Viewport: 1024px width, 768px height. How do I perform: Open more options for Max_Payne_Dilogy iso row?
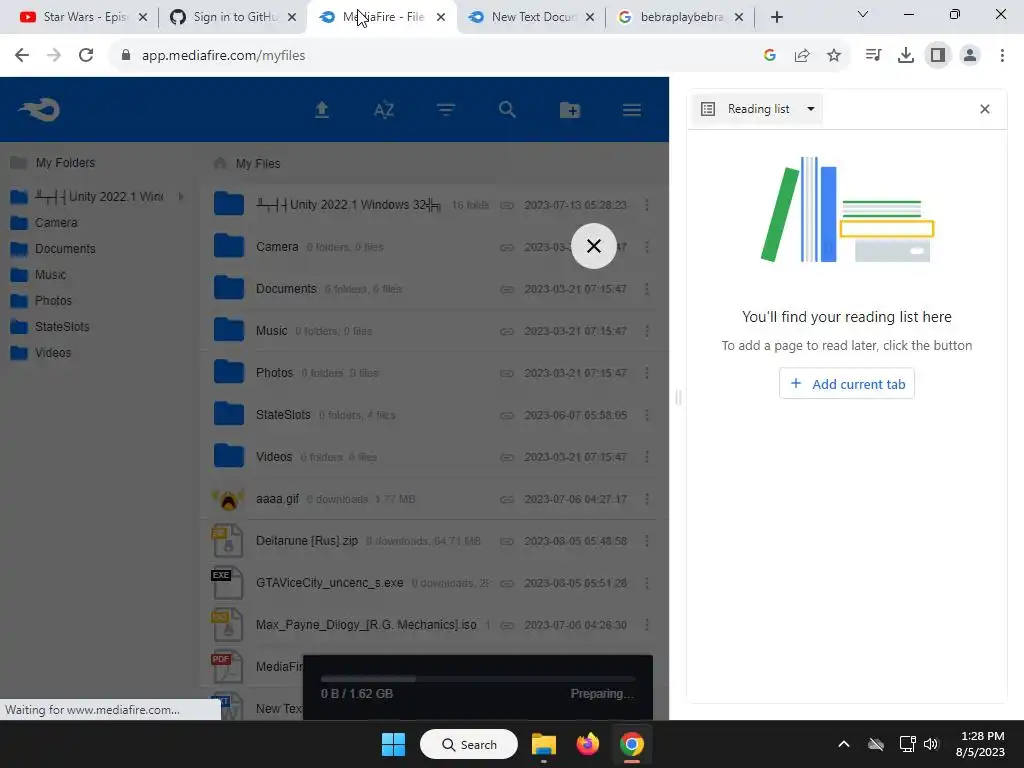click(x=647, y=625)
